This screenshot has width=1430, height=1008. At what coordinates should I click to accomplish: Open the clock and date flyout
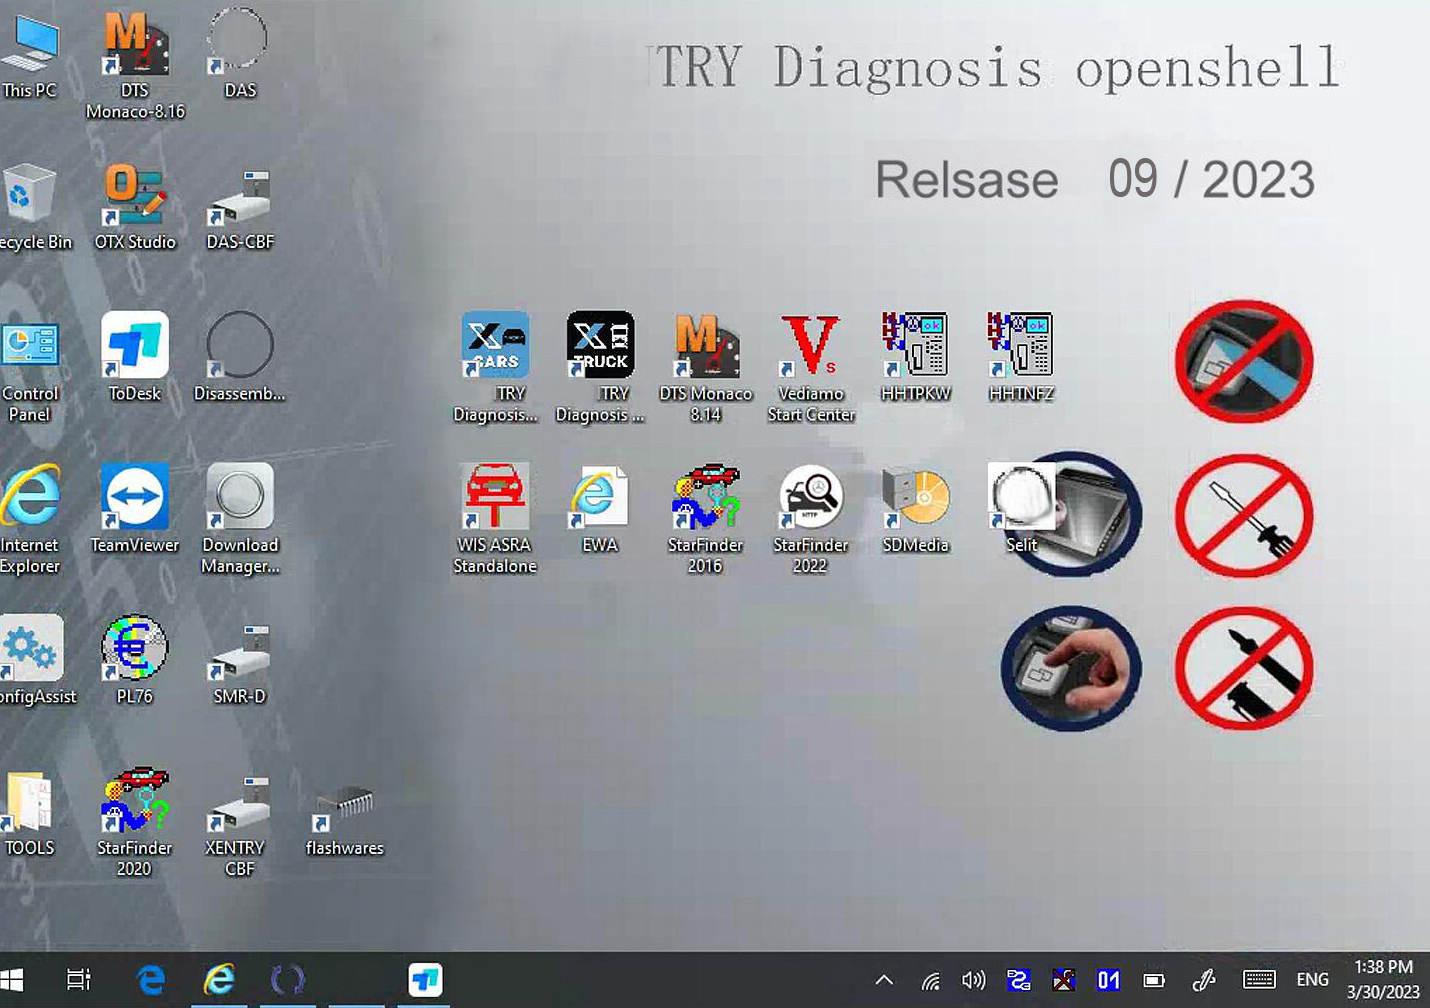(x=1383, y=979)
